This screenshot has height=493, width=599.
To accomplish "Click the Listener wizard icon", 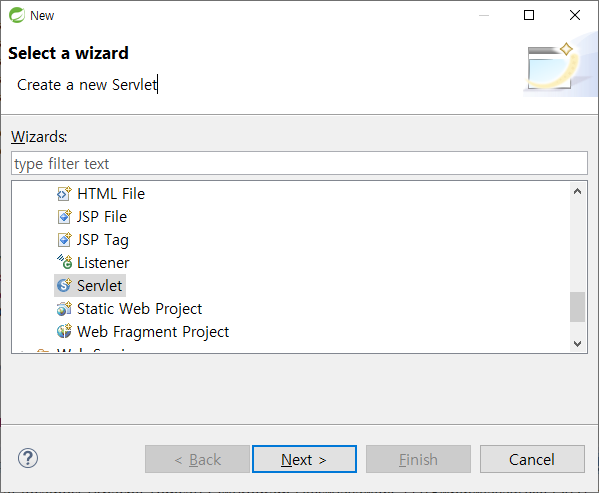I will click(64, 262).
